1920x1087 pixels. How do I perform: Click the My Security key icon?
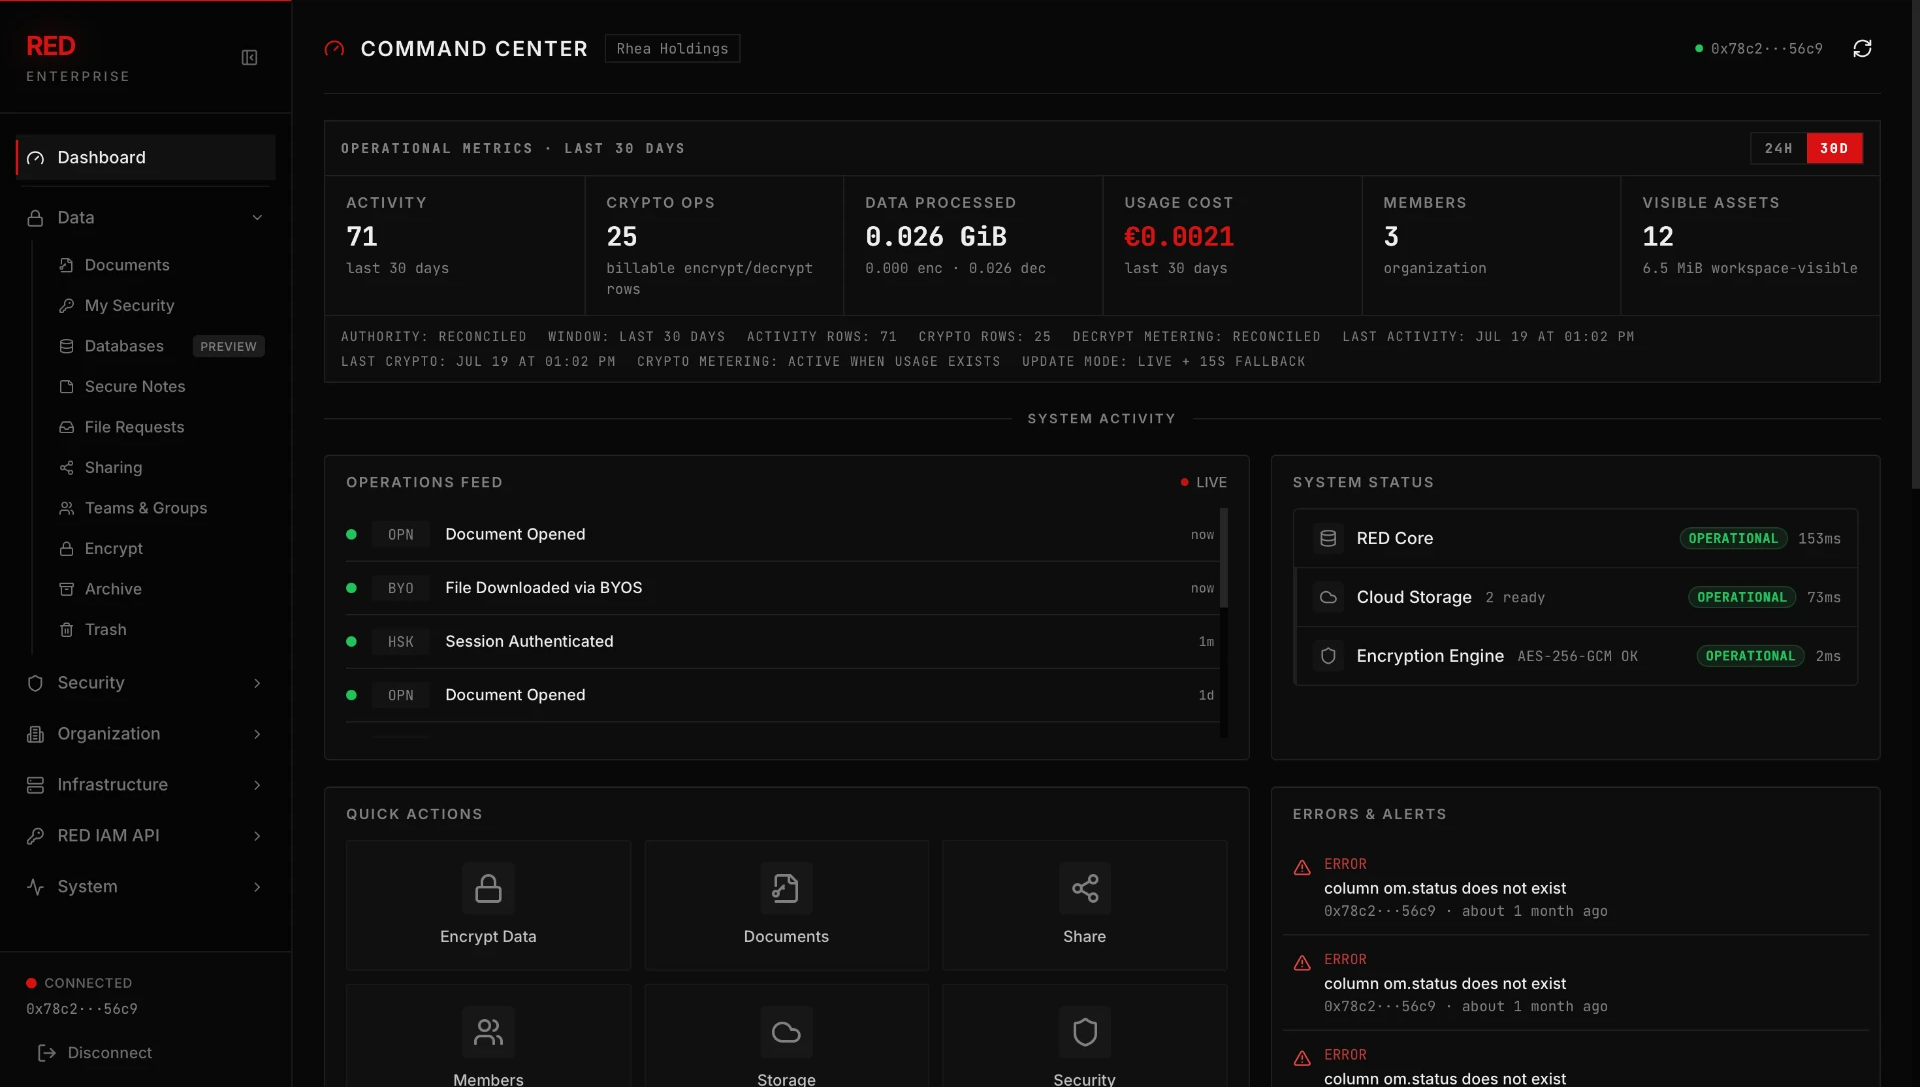(x=67, y=306)
